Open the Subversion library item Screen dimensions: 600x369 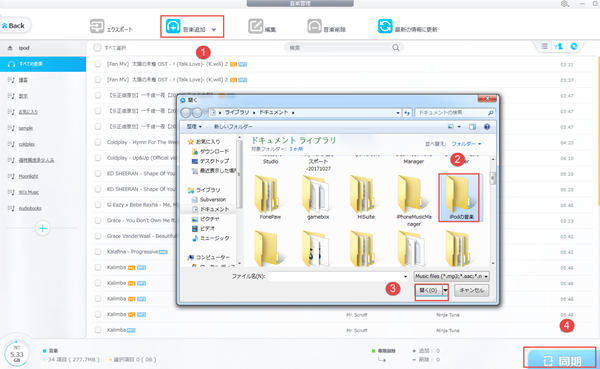pos(209,200)
